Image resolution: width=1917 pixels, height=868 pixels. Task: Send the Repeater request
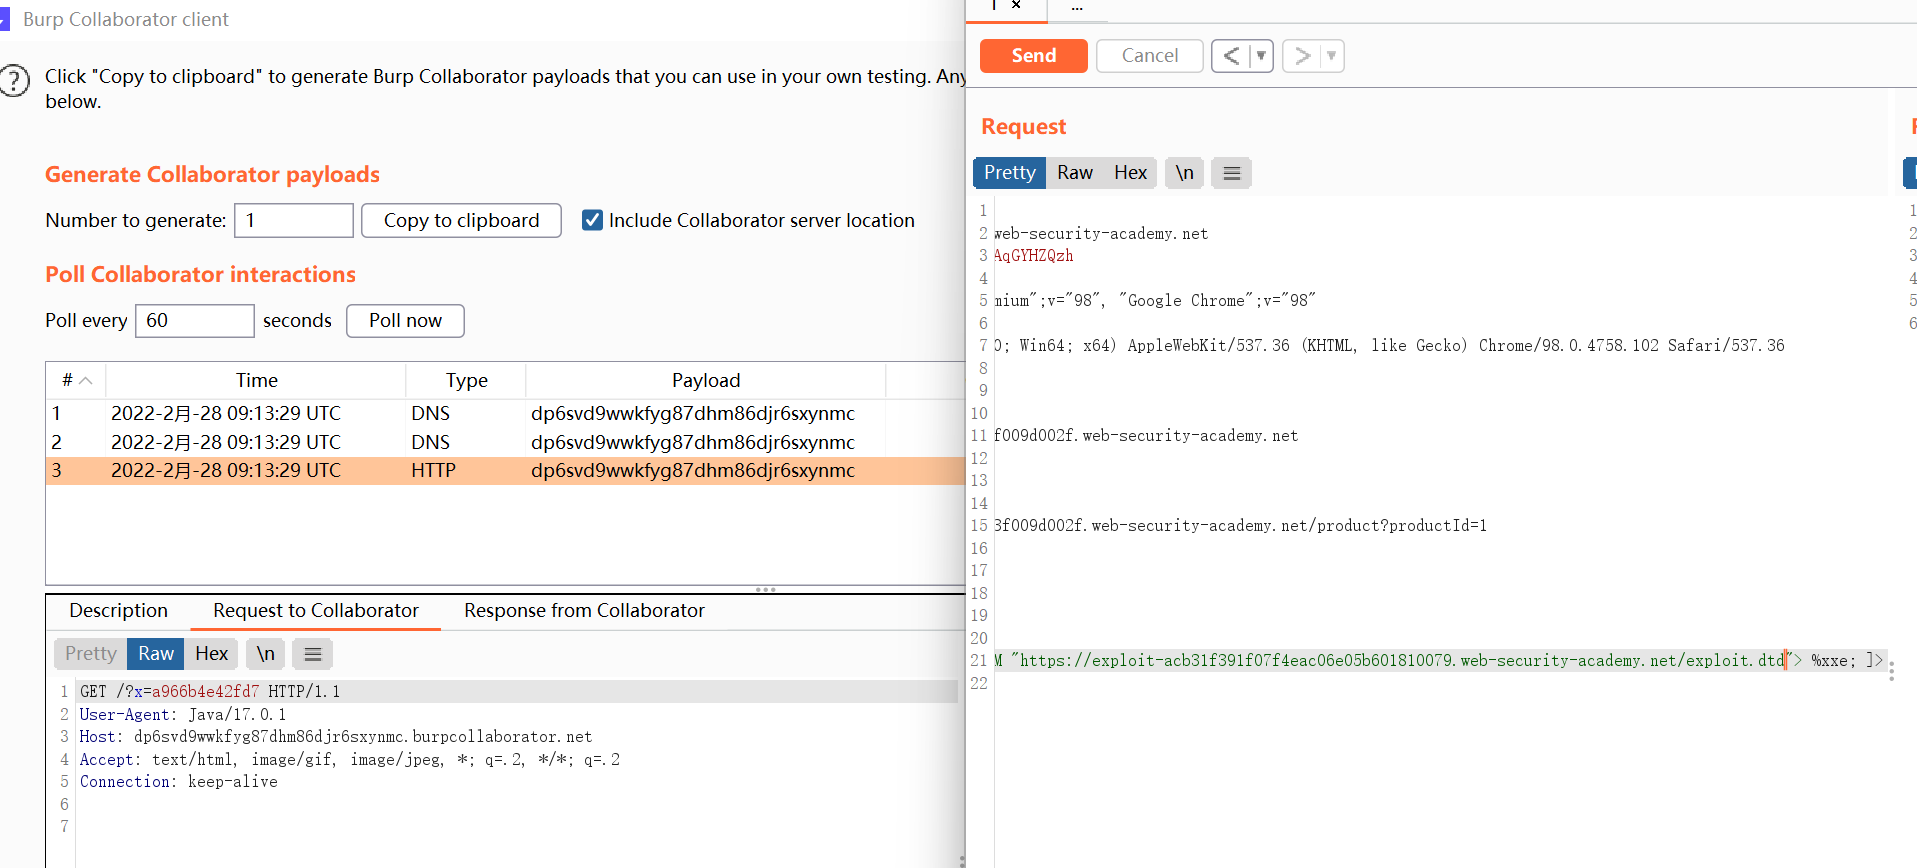[x=1033, y=56]
